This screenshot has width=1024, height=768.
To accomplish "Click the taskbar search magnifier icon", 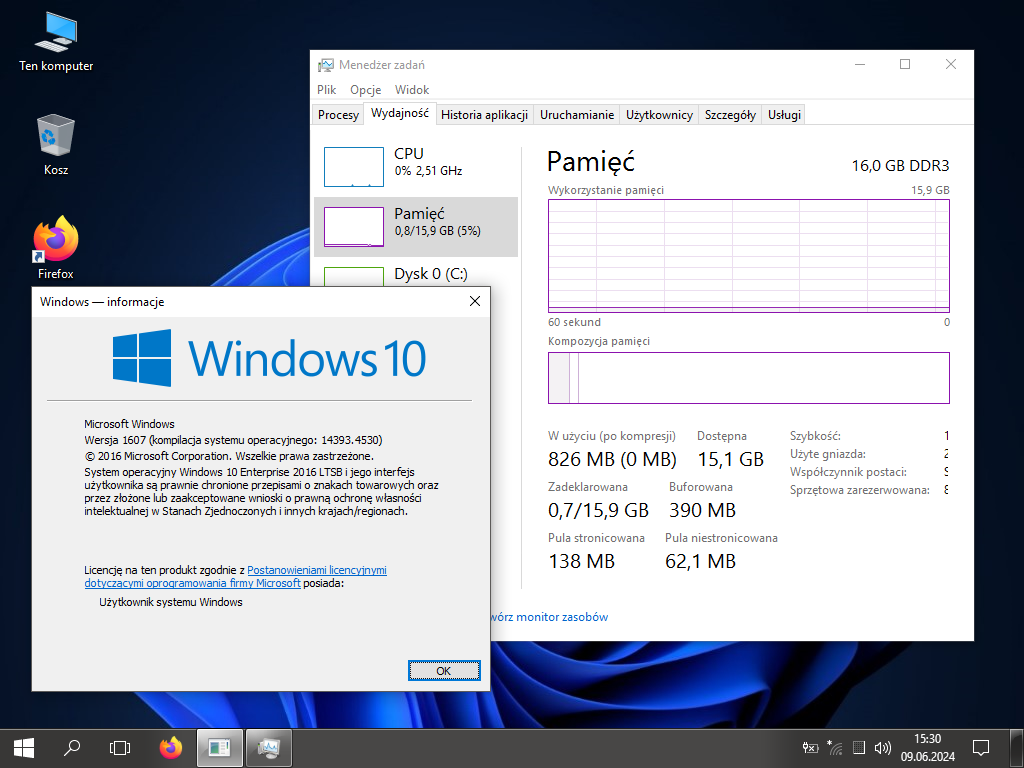I will click(72, 746).
